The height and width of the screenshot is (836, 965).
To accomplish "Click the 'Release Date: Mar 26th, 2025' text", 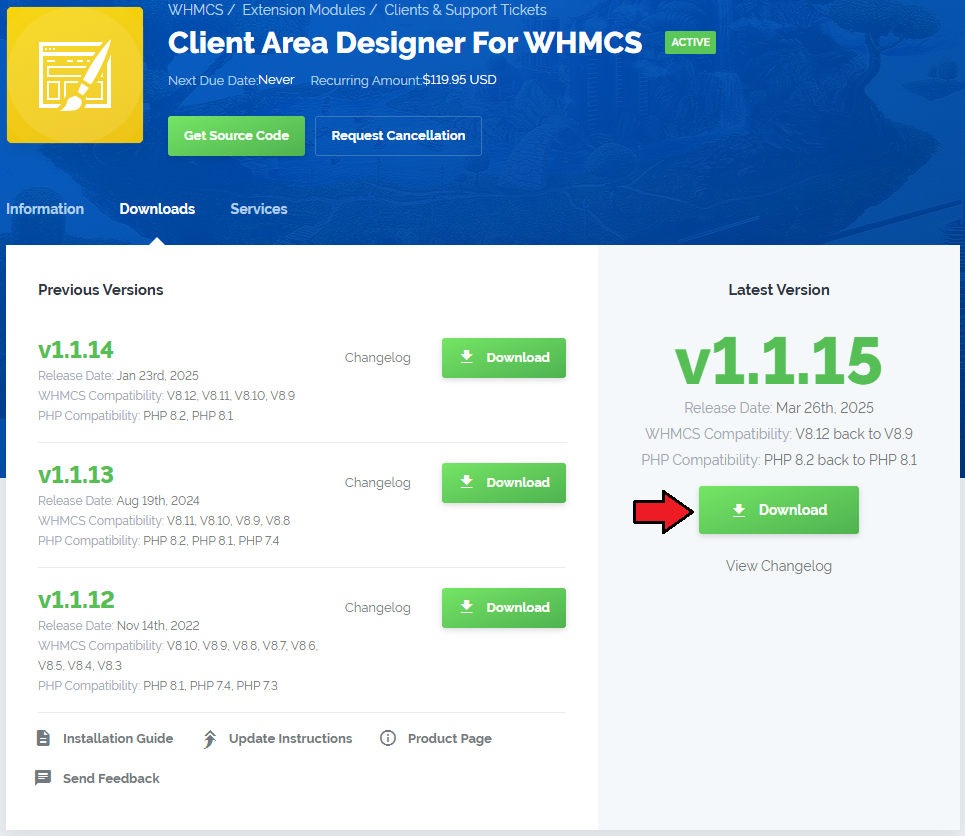I will coord(779,408).
